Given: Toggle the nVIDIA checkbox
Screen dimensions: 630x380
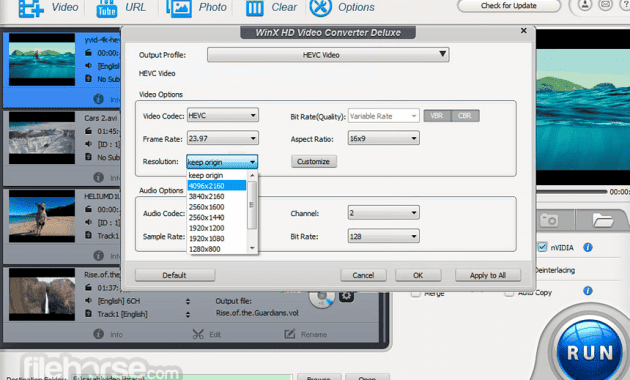Looking at the screenshot, I should pyautogui.click(x=542, y=247).
